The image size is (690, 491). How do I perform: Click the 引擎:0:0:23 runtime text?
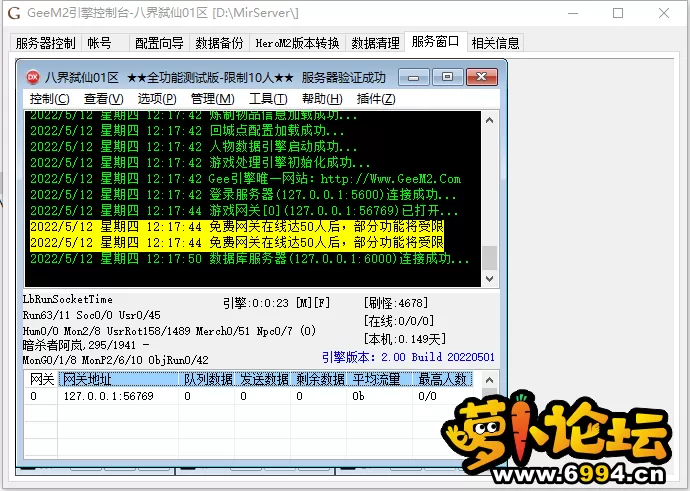pos(256,303)
